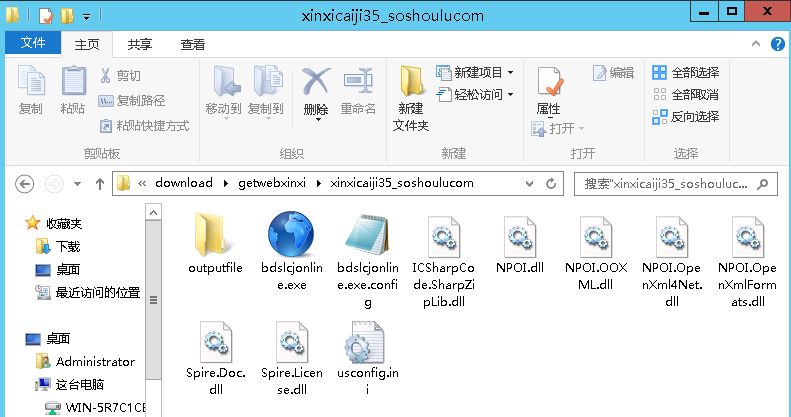Switch to the 查看 (View) tab
The image size is (791, 417).
[193, 44]
